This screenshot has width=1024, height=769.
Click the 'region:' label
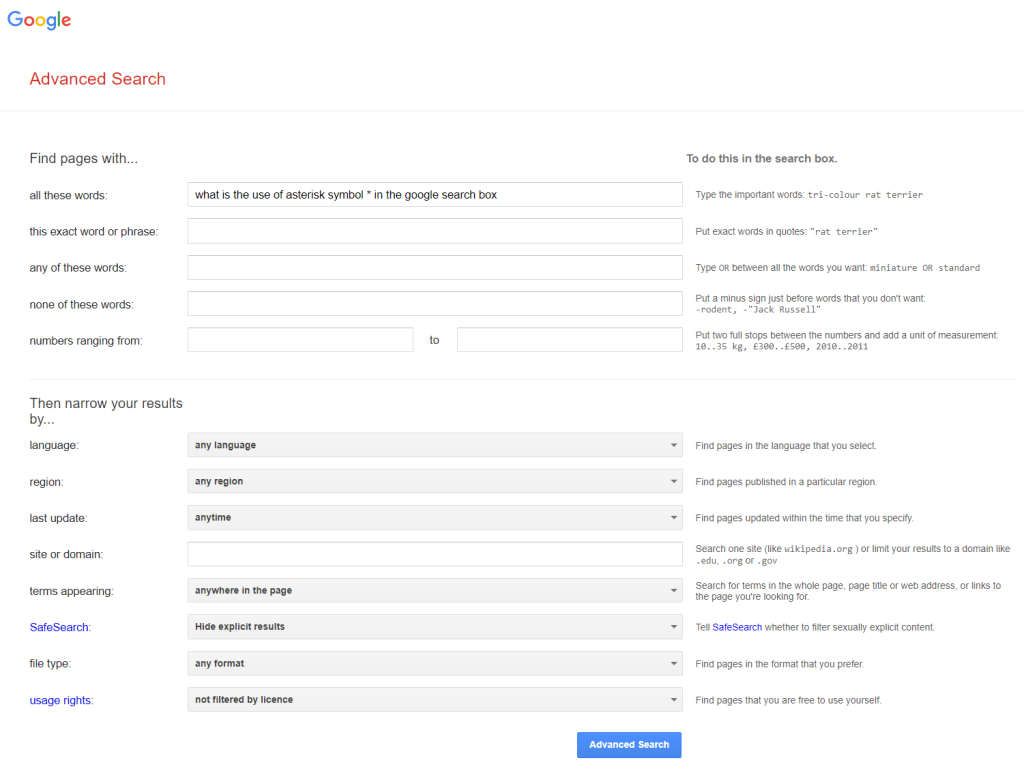tap(46, 482)
